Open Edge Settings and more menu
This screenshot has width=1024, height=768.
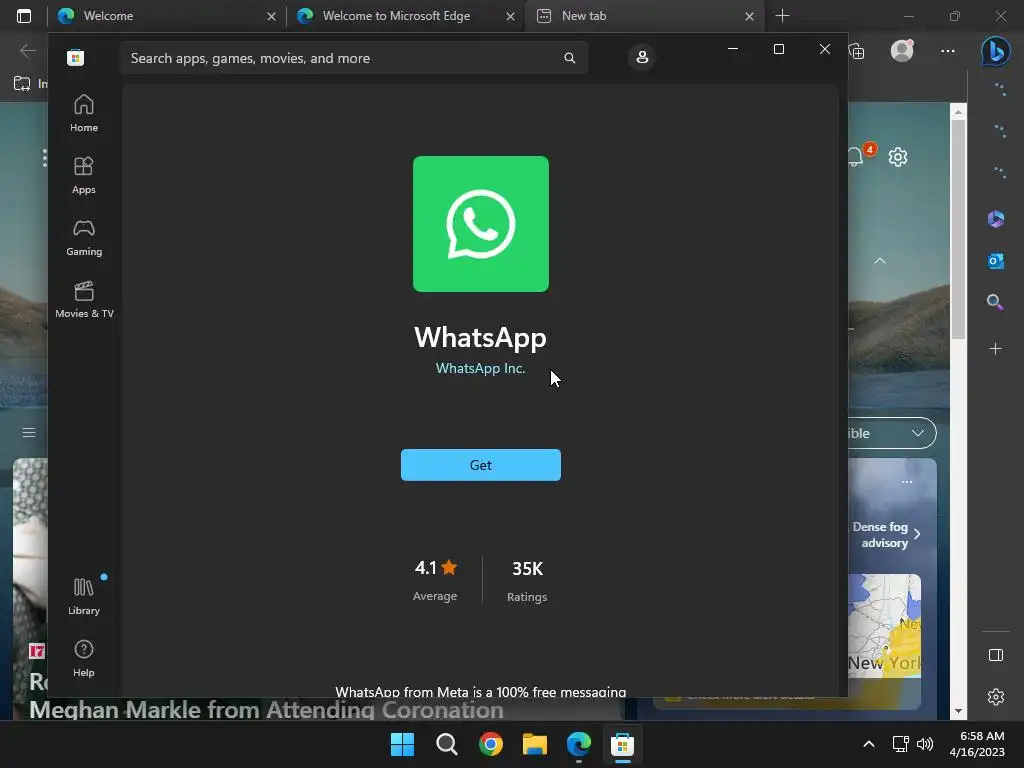click(x=948, y=50)
